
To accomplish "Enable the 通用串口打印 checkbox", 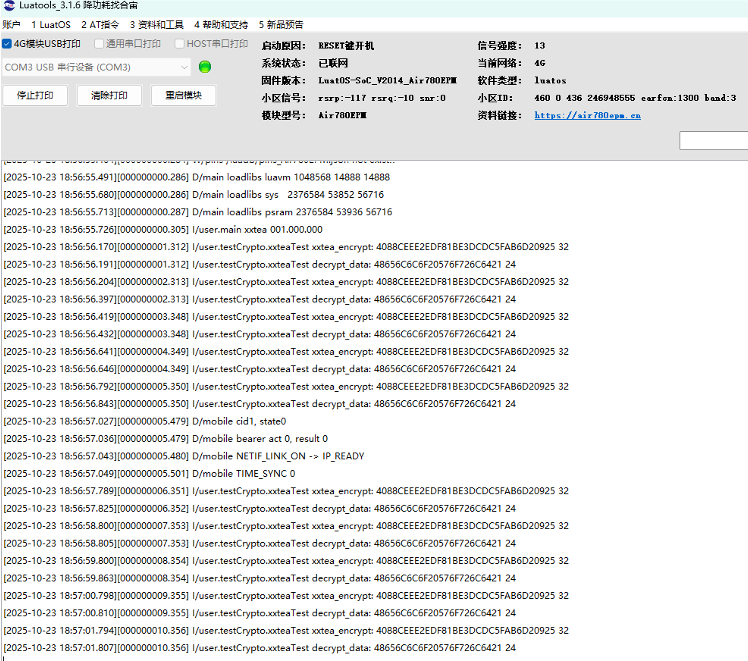I will click(99, 44).
